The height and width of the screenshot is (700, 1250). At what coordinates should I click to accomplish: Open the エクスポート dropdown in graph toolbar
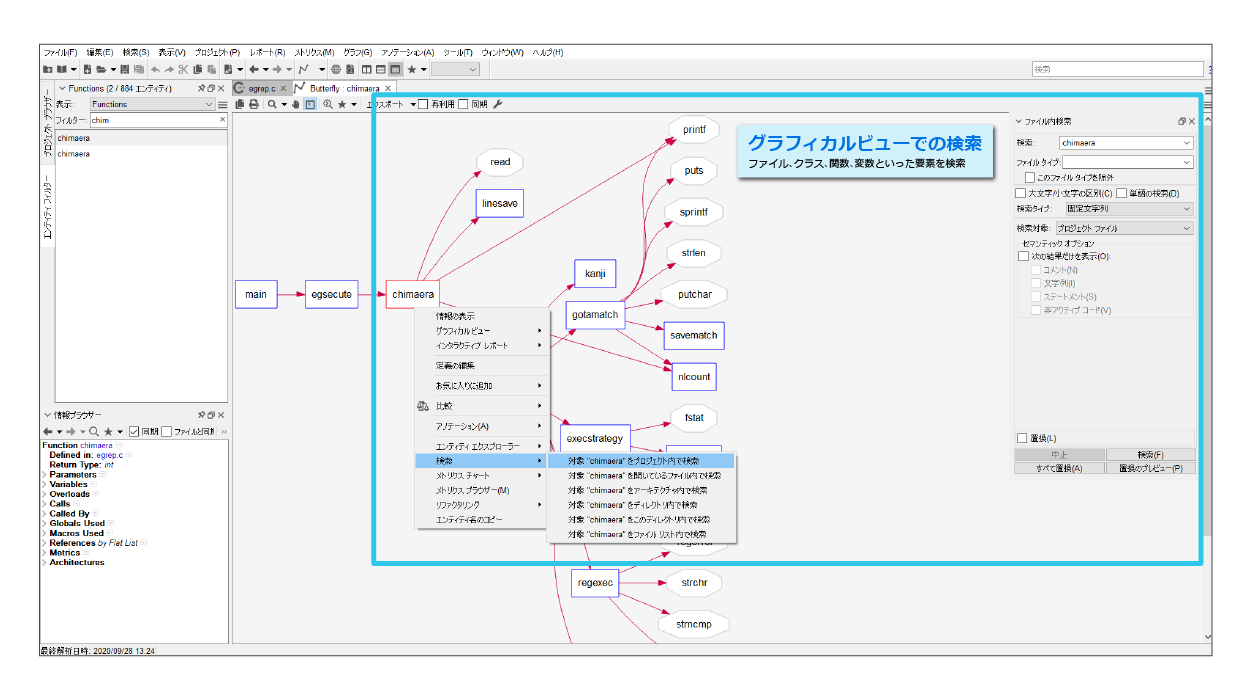391,104
